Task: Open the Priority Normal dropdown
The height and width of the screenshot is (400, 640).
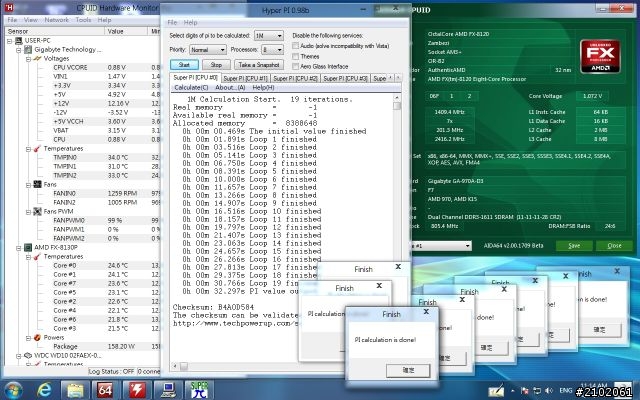Action: 208,50
